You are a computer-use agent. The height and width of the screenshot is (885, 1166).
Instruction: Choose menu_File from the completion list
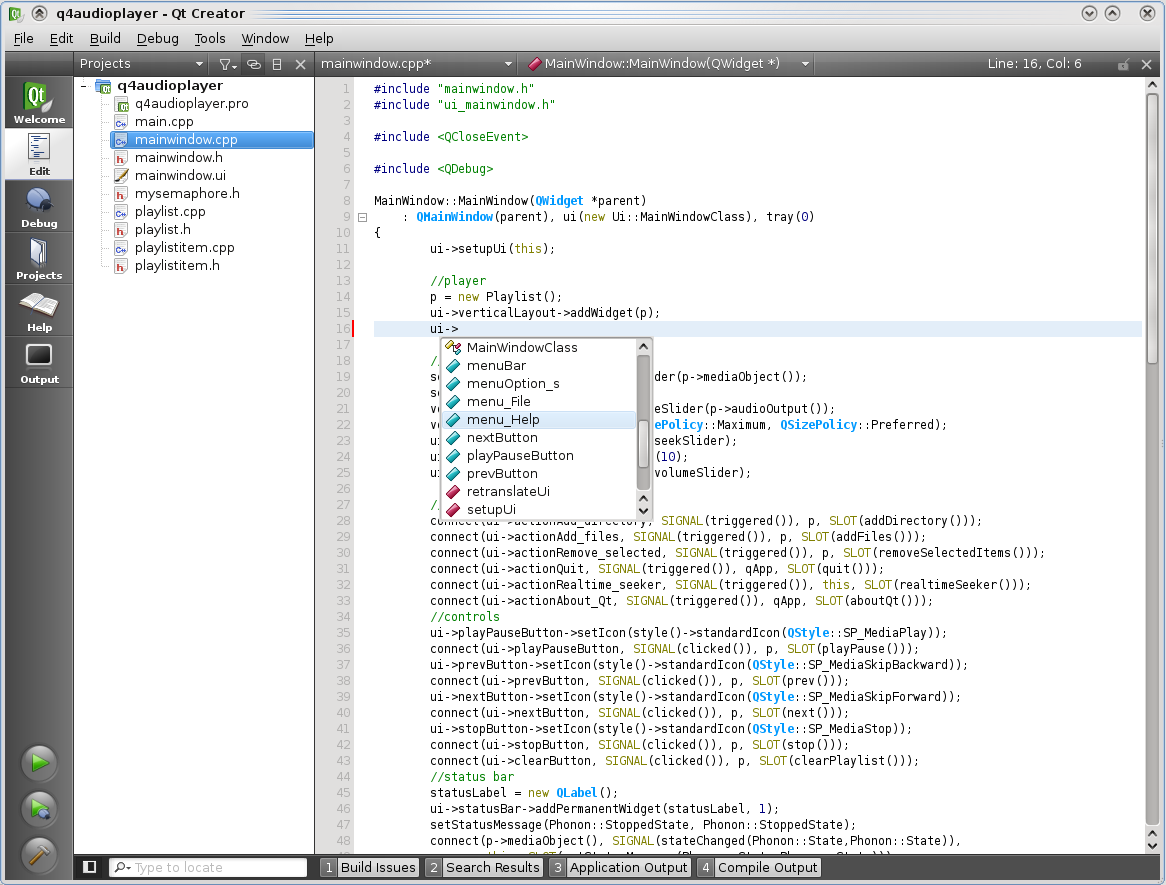click(540, 402)
